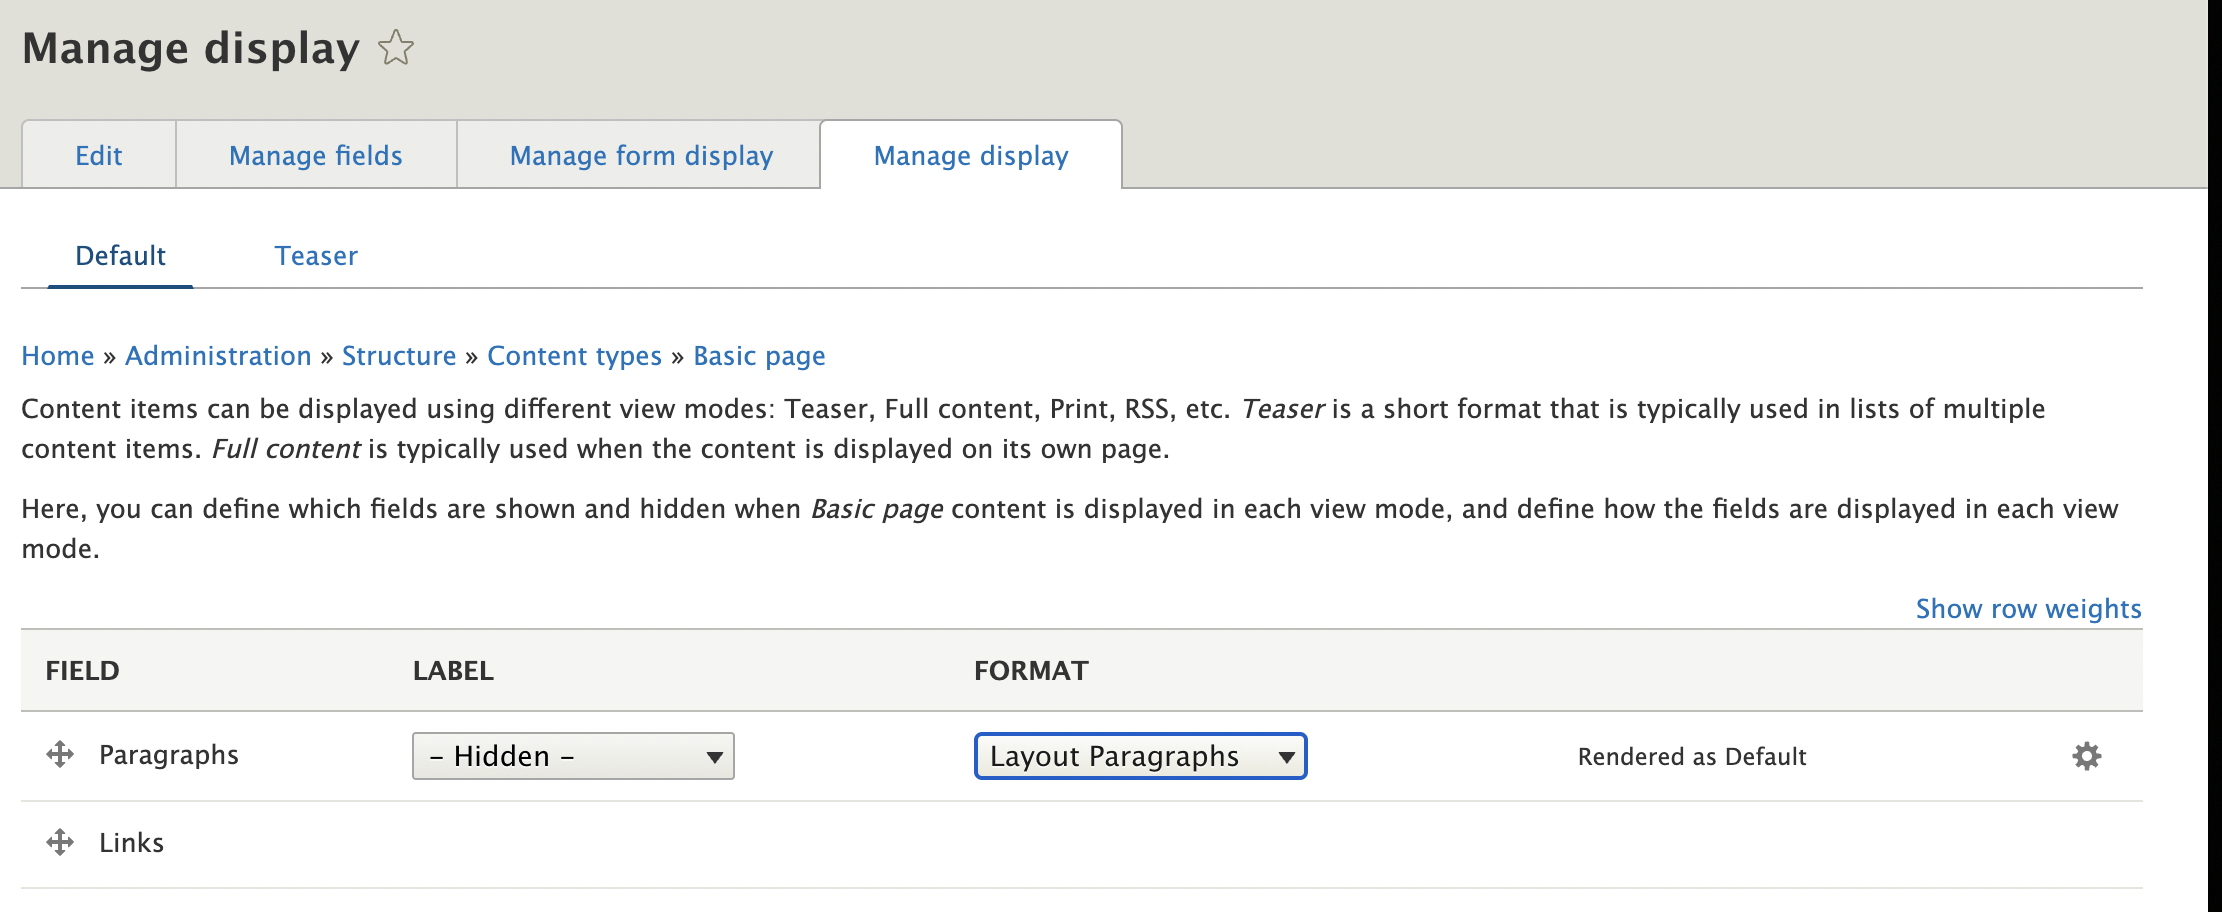Viewport: 2222px width, 912px height.
Task: Click the Links field label
Action: pyautogui.click(x=131, y=842)
